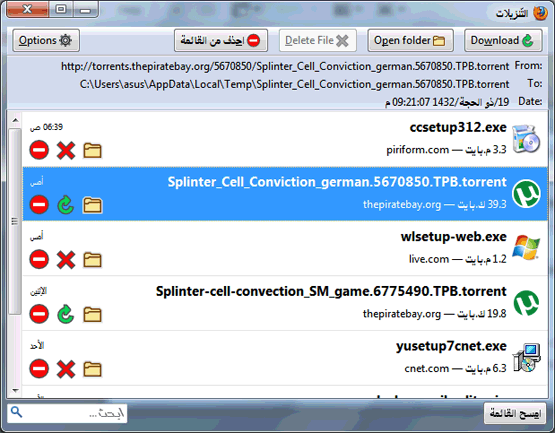Minimize the downloads window

click(x=85, y=9)
